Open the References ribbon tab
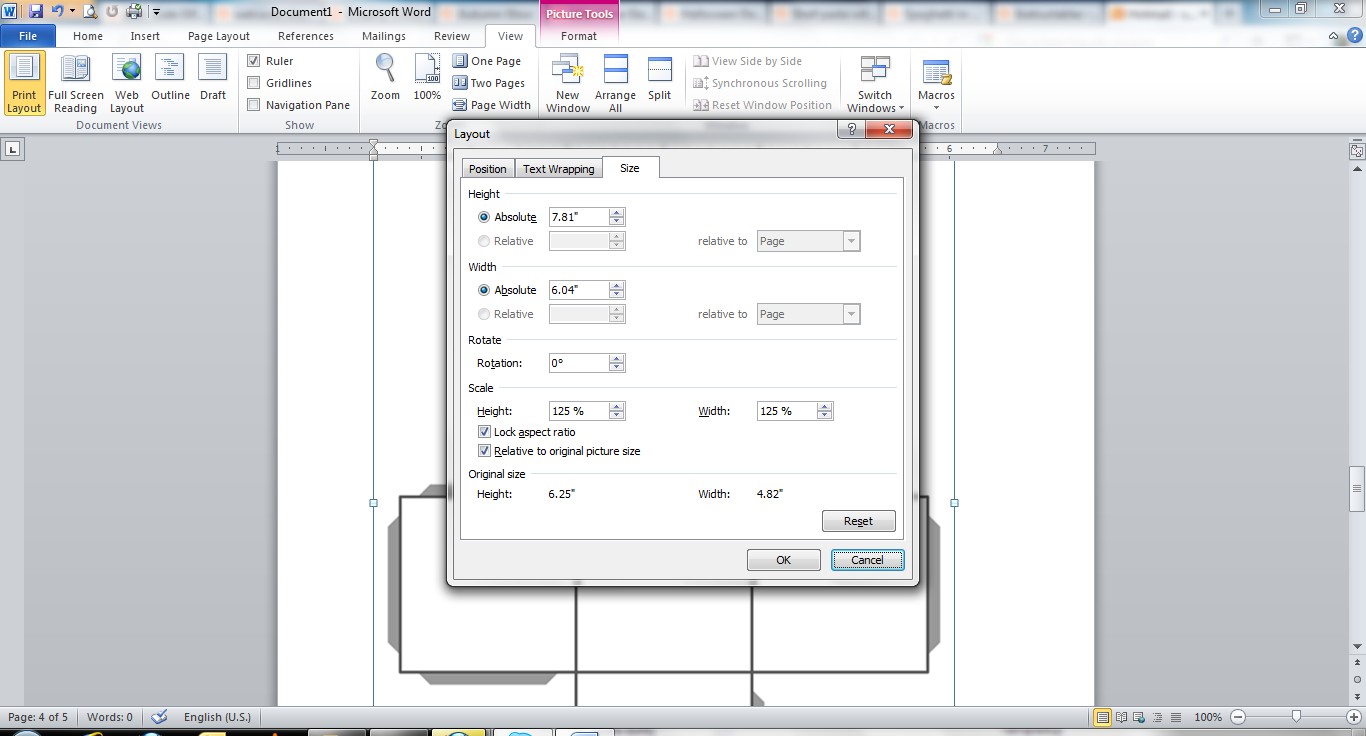The height and width of the screenshot is (736, 1366). (x=306, y=36)
